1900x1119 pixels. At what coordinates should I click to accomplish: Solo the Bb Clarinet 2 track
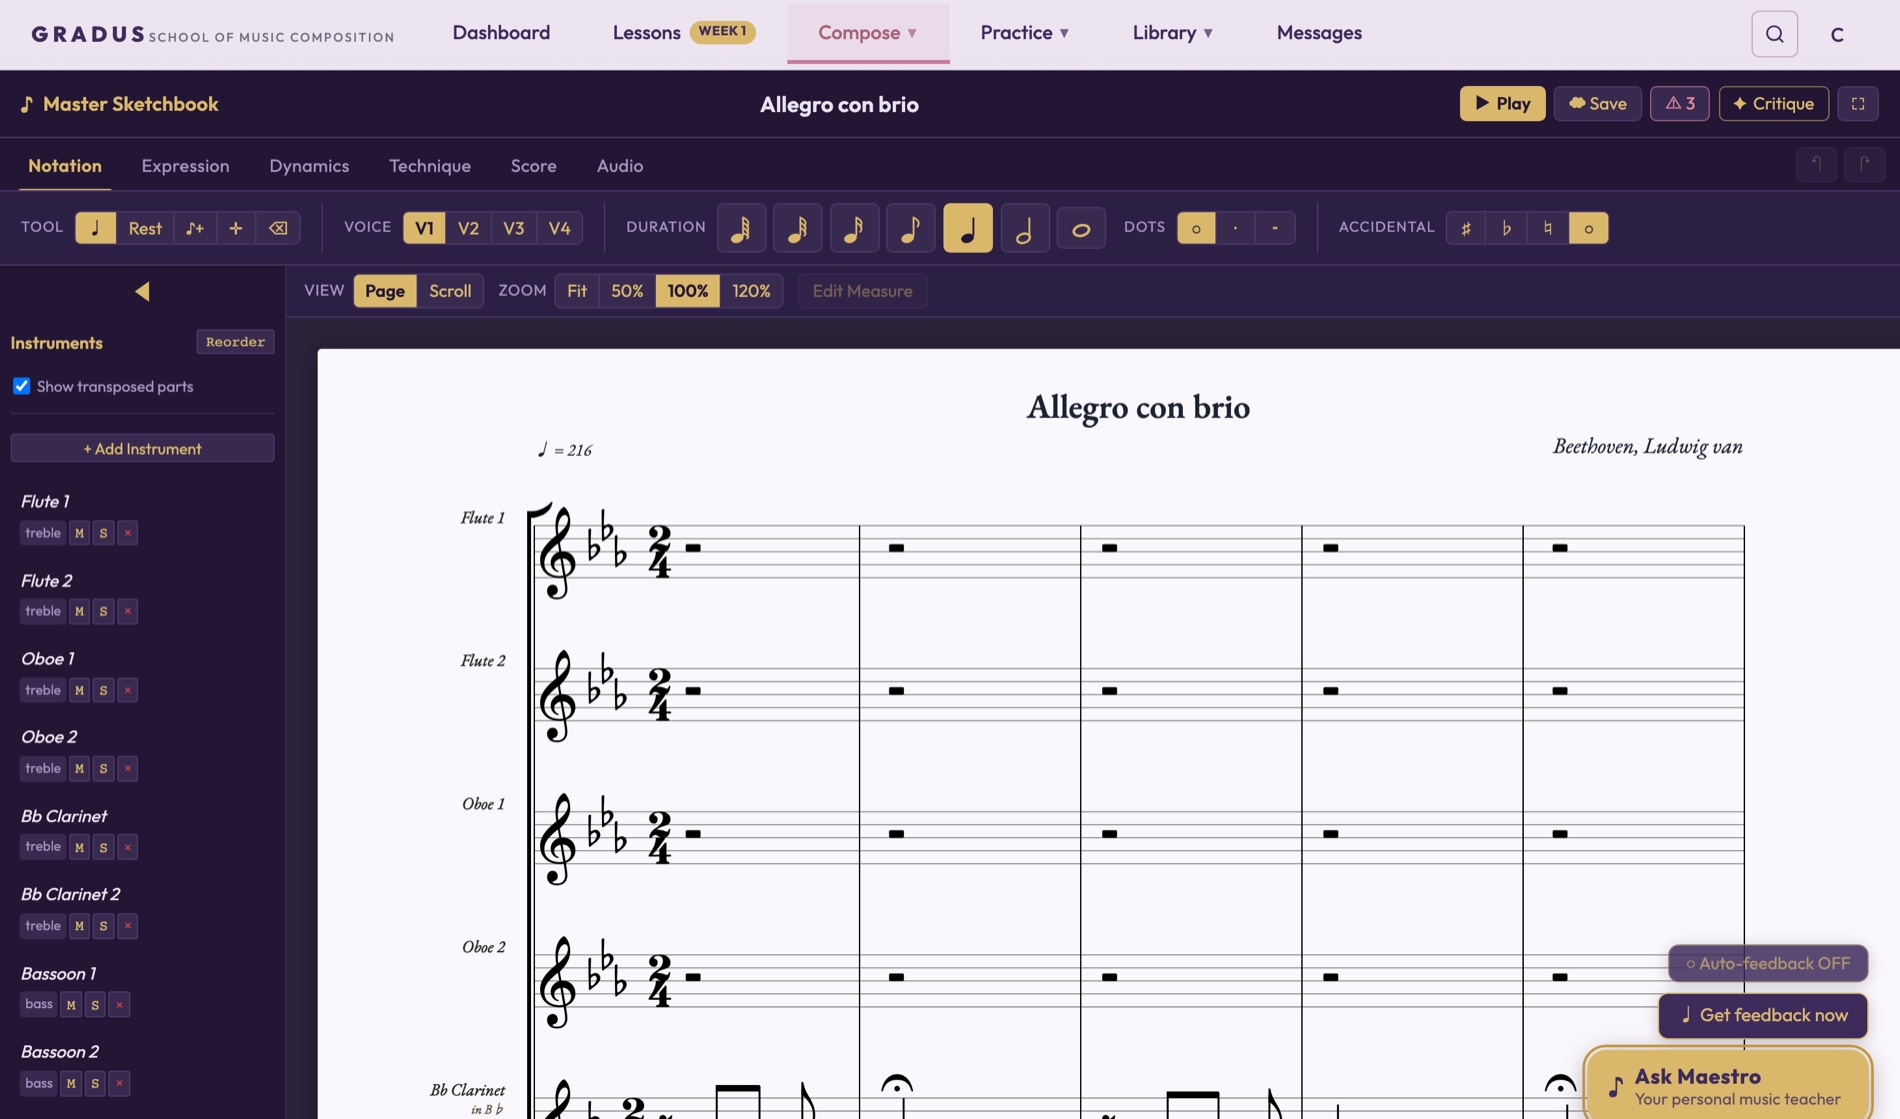103,926
